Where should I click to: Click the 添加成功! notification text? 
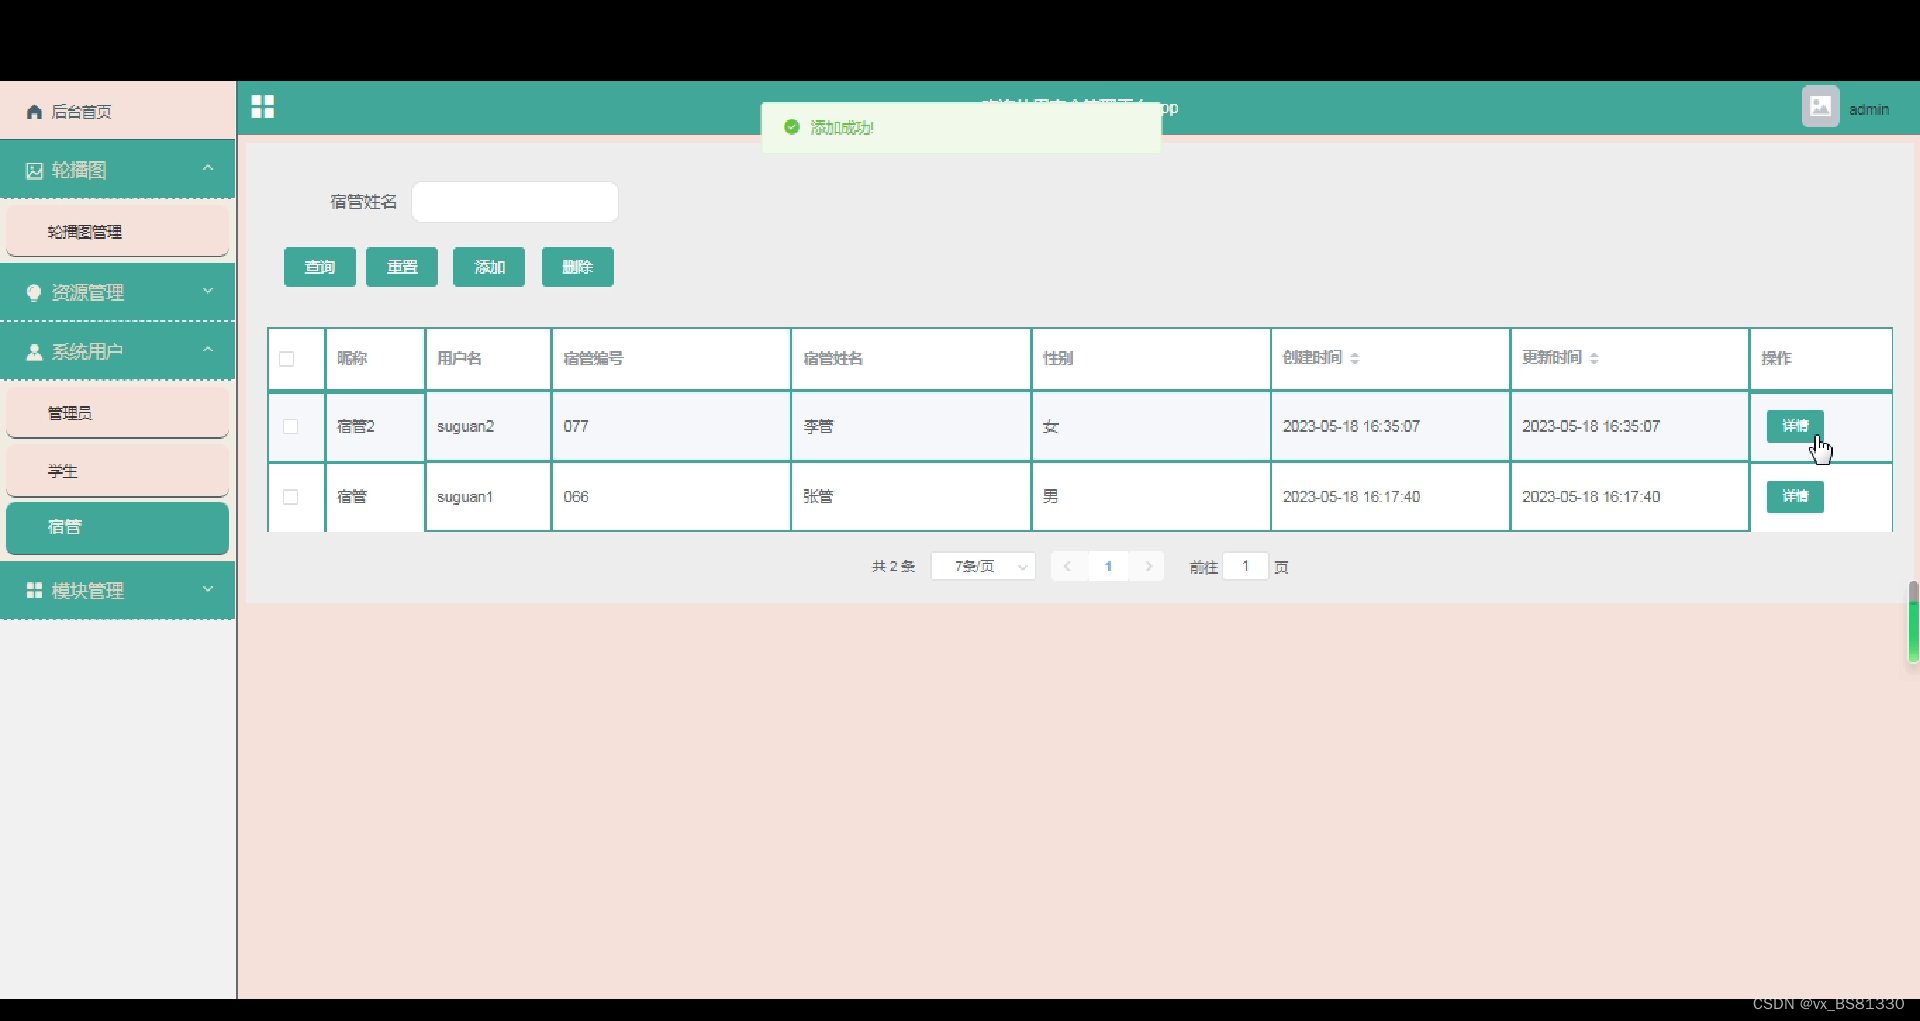[842, 128]
